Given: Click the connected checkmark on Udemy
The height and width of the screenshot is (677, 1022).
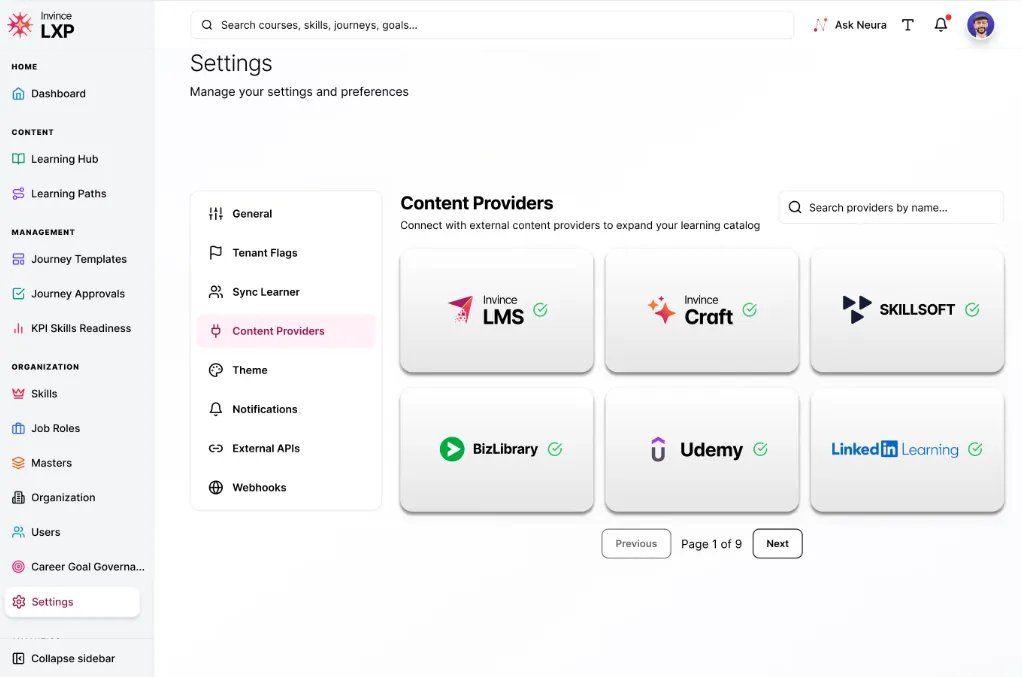Looking at the screenshot, I should [760, 449].
